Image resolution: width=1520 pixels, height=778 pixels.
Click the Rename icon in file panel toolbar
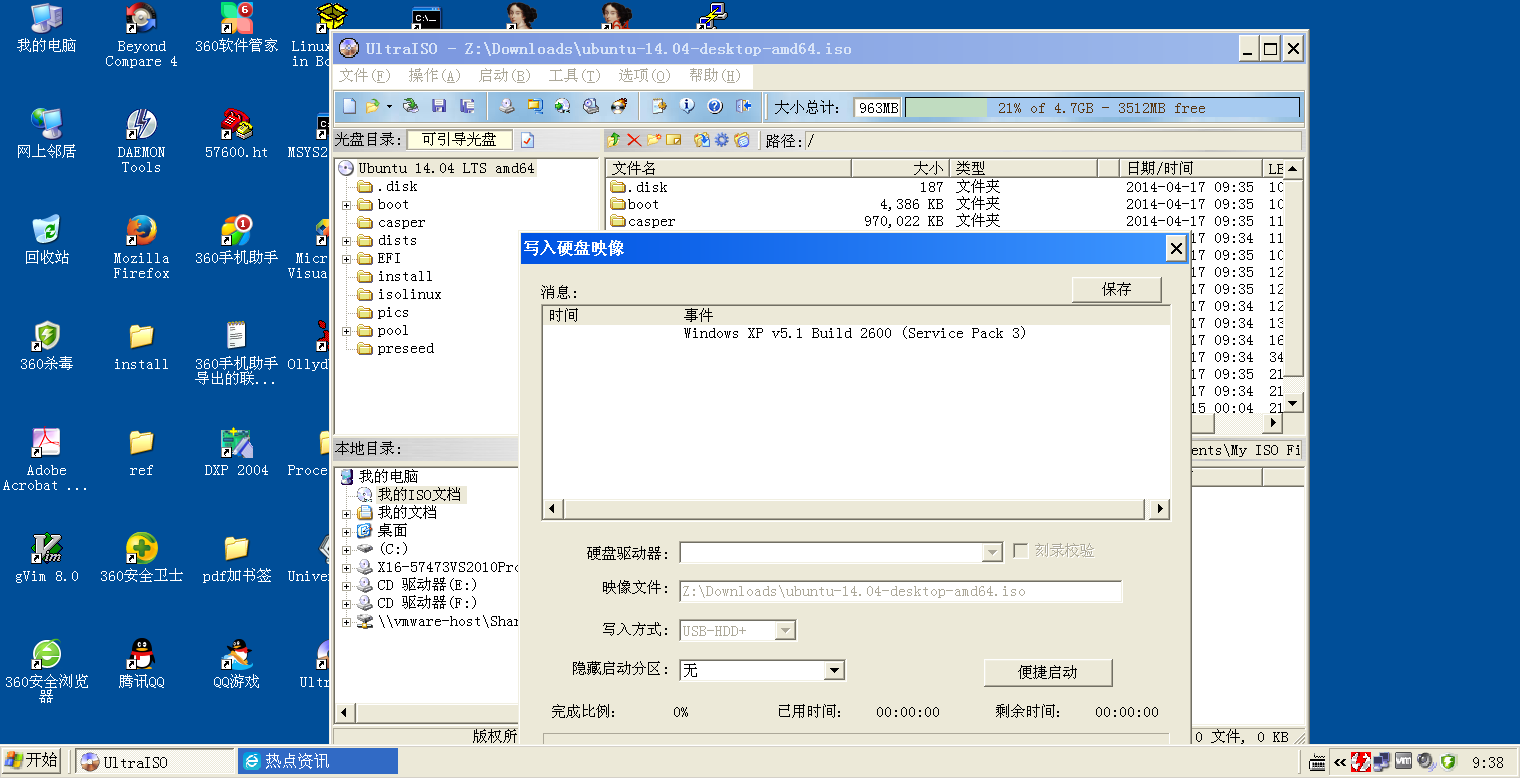click(674, 140)
